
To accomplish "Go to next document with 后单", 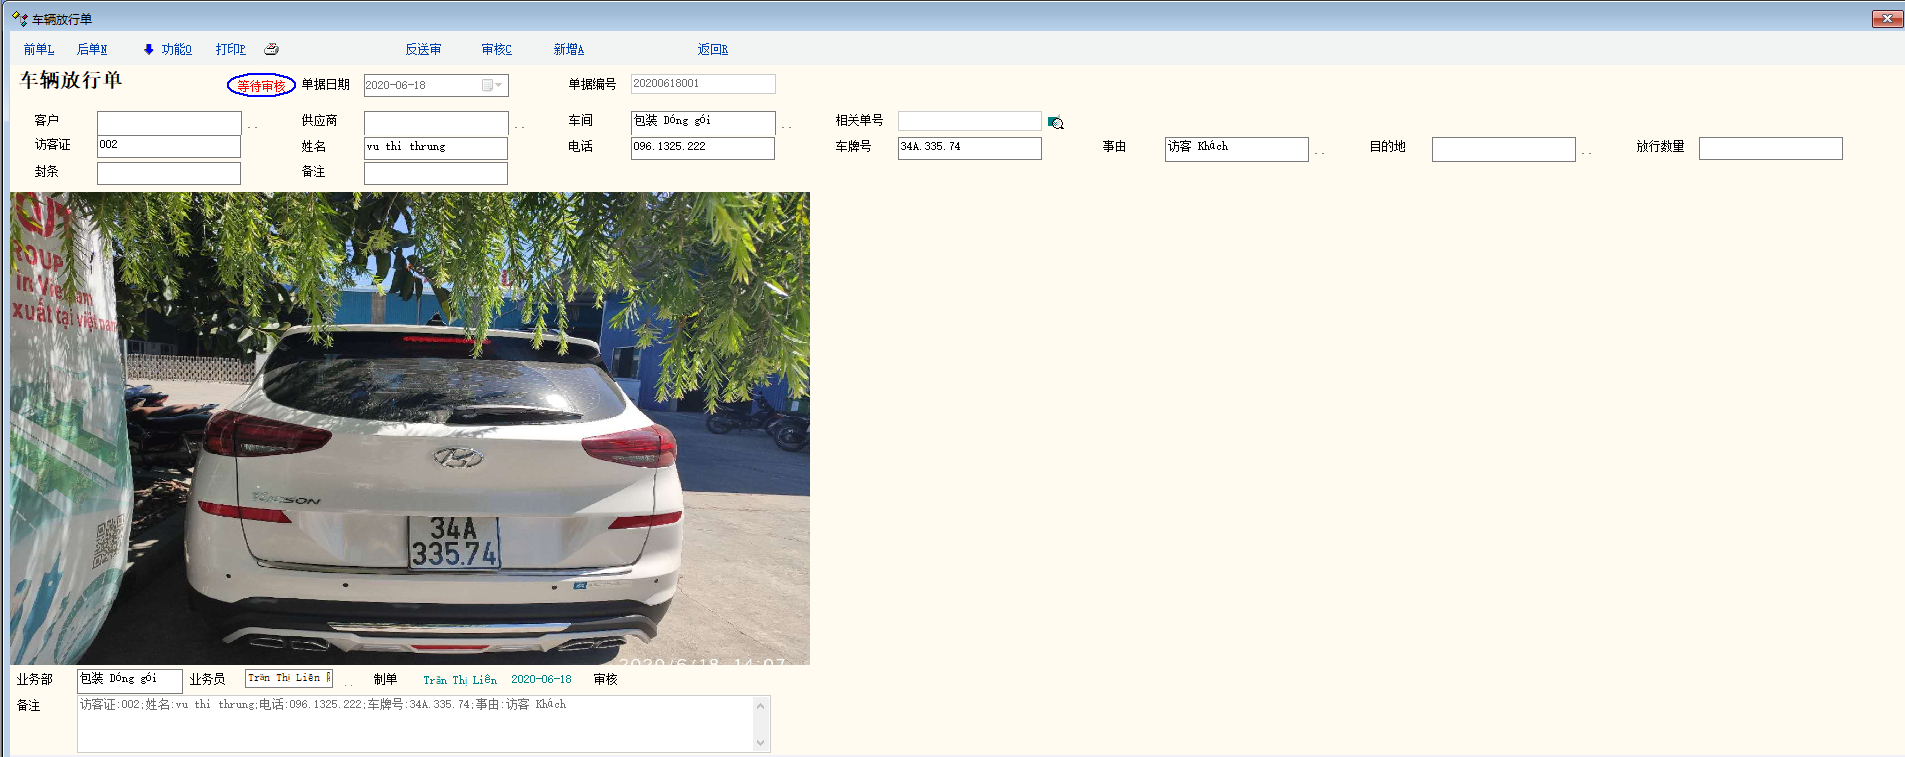I will (x=92, y=49).
